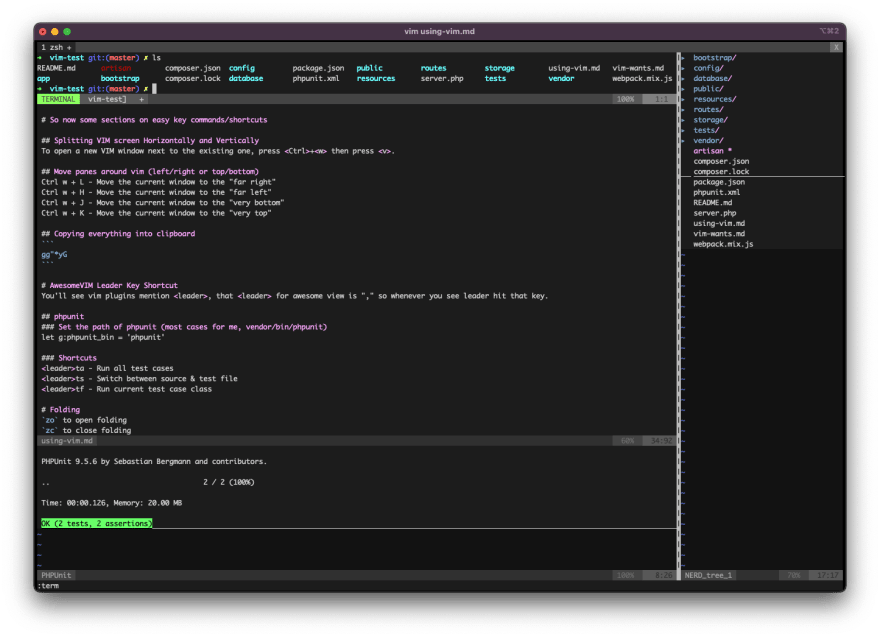Click the 60% indicator in using-vim.md status line
880x637 pixels.
click(x=627, y=441)
